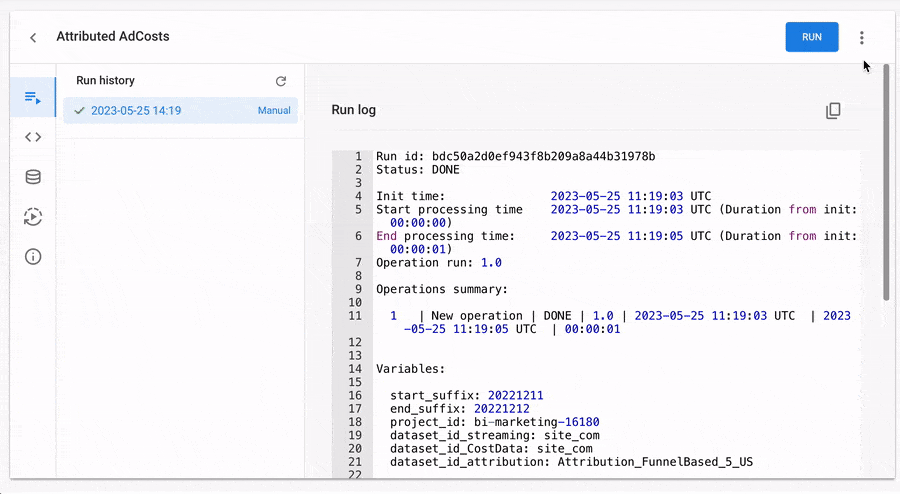Screen dimensions: 900x494
Task: Open the code editor sidebar icon
Action: [33, 137]
